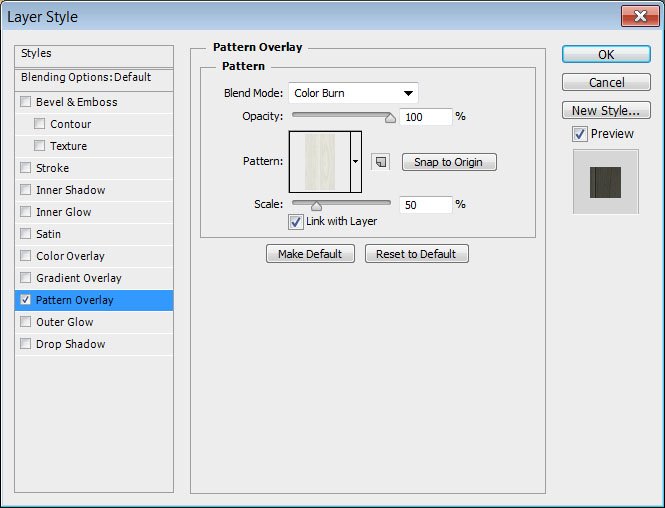Toggle the Link with Layer checkbox

pyautogui.click(x=296, y=221)
